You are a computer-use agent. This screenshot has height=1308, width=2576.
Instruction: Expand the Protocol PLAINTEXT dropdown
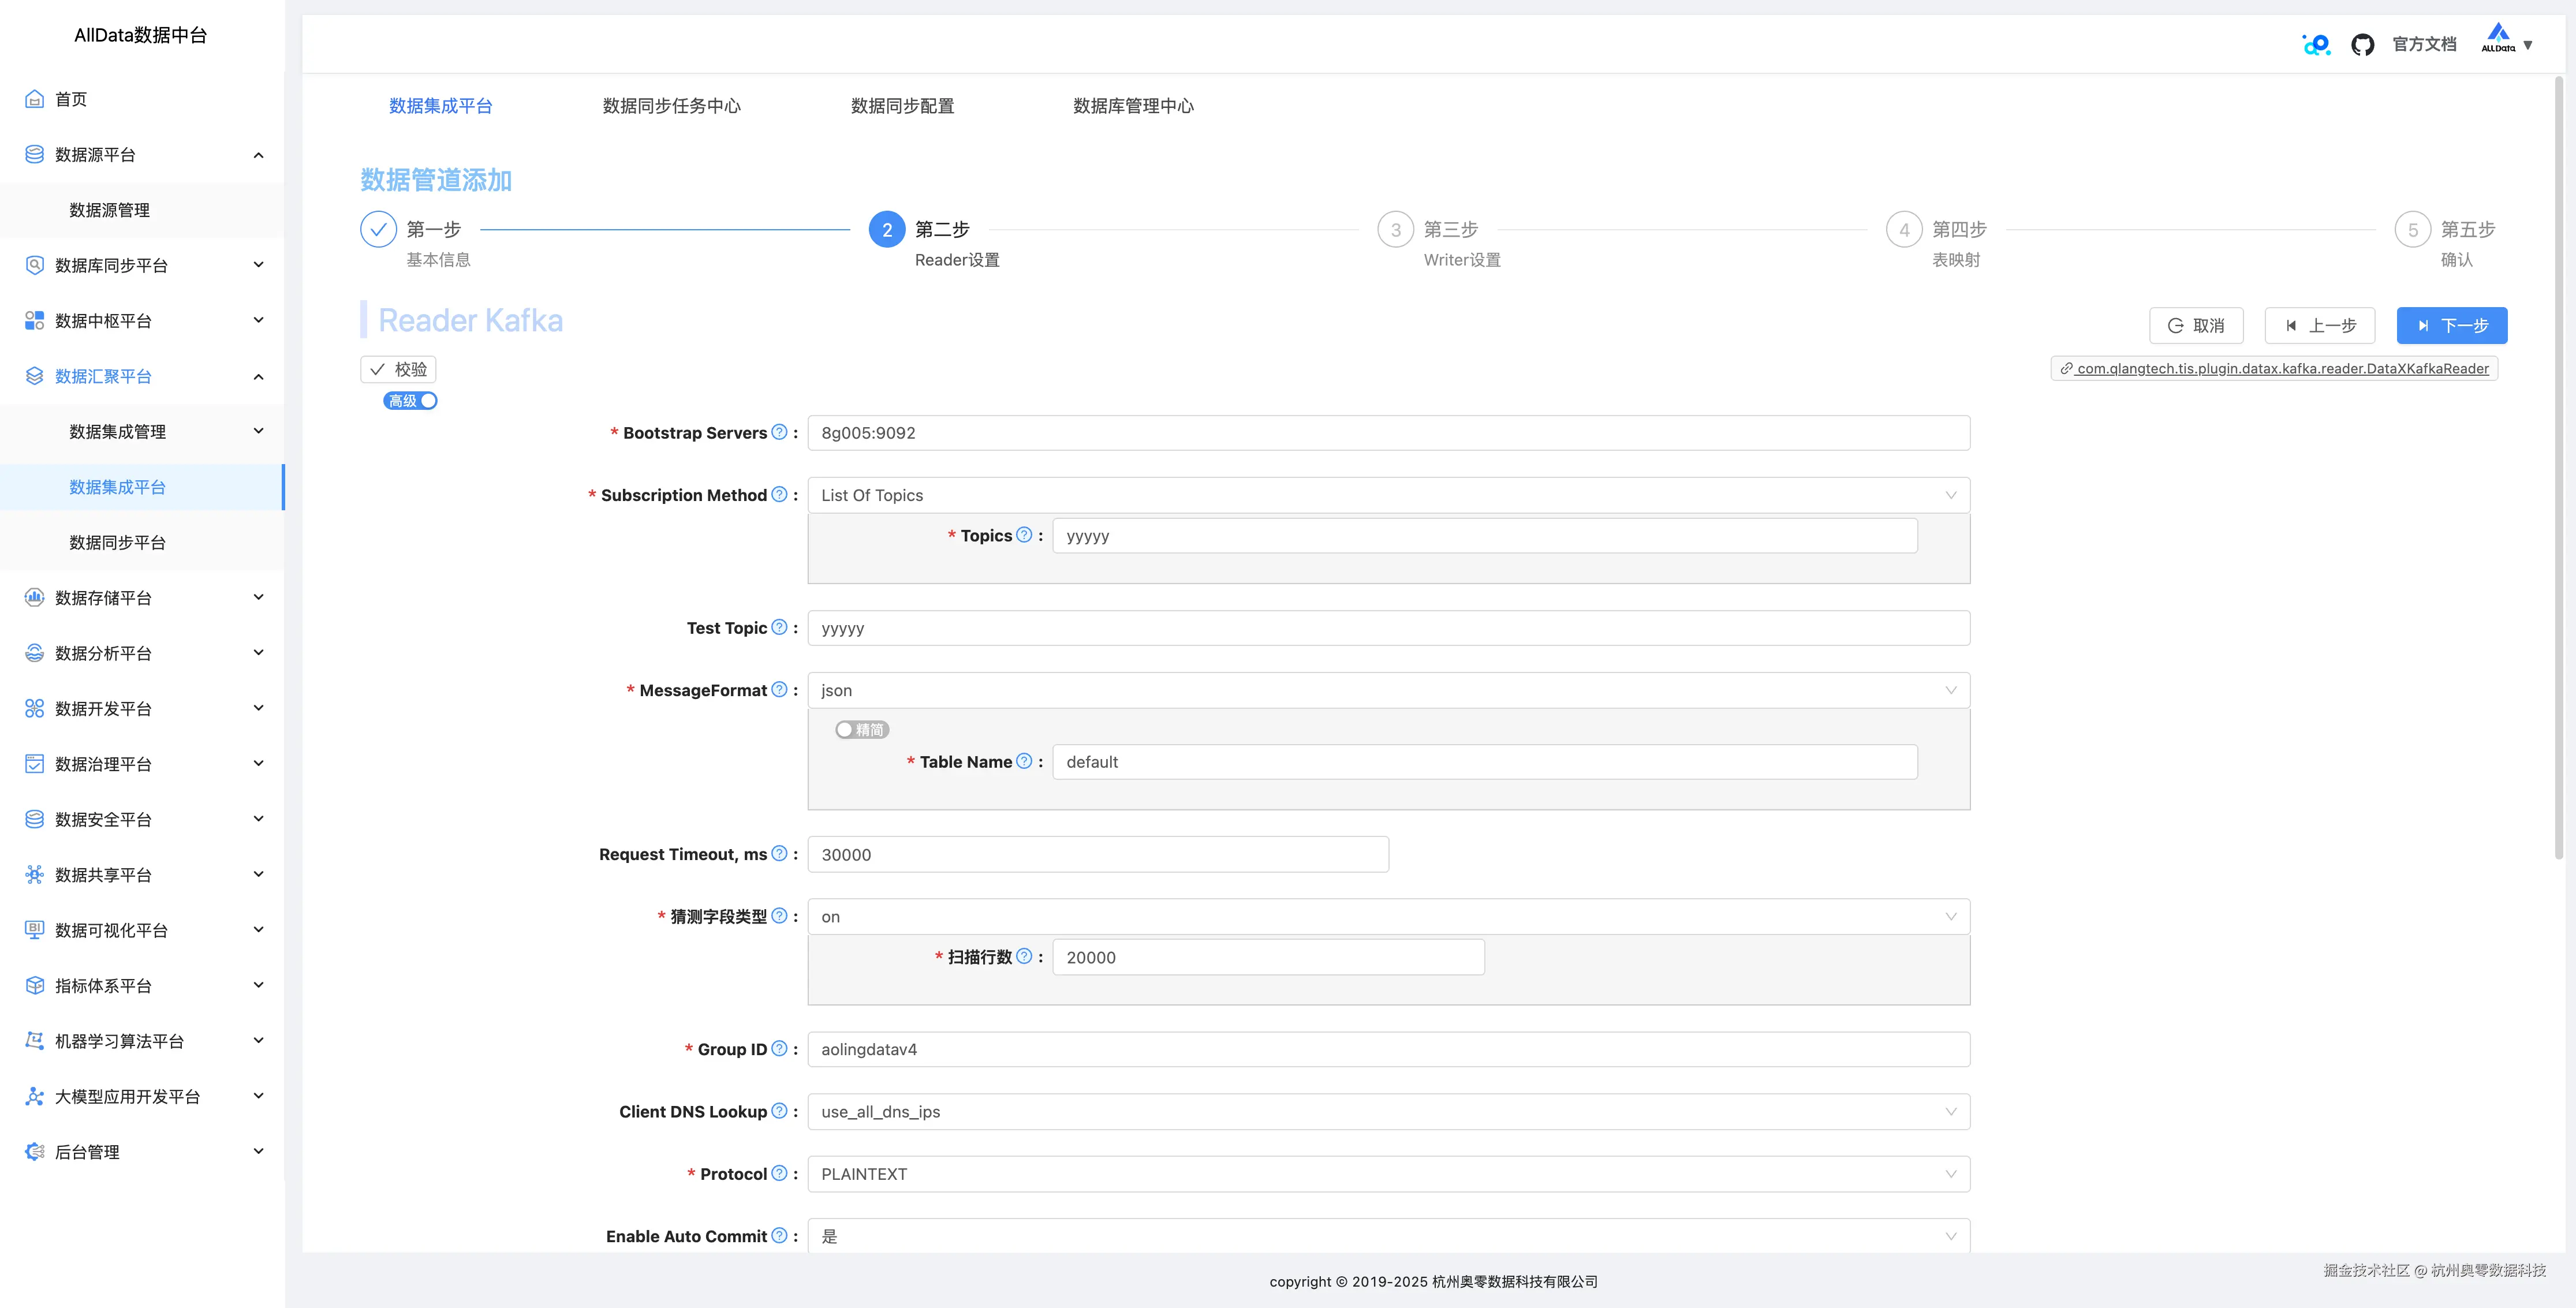[x=1388, y=1174]
